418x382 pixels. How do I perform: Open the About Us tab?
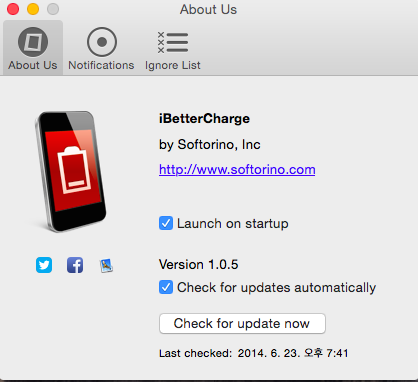tap(33, 48)
